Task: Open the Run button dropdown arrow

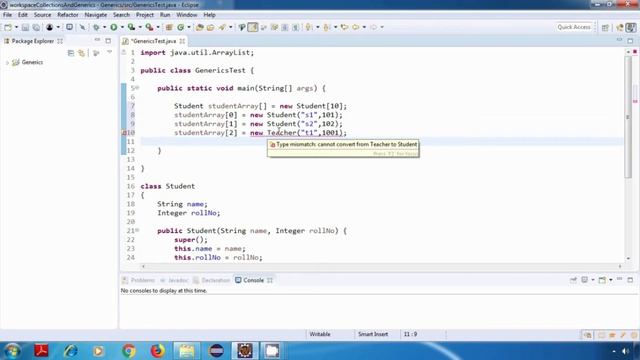Action: (122, 27)
